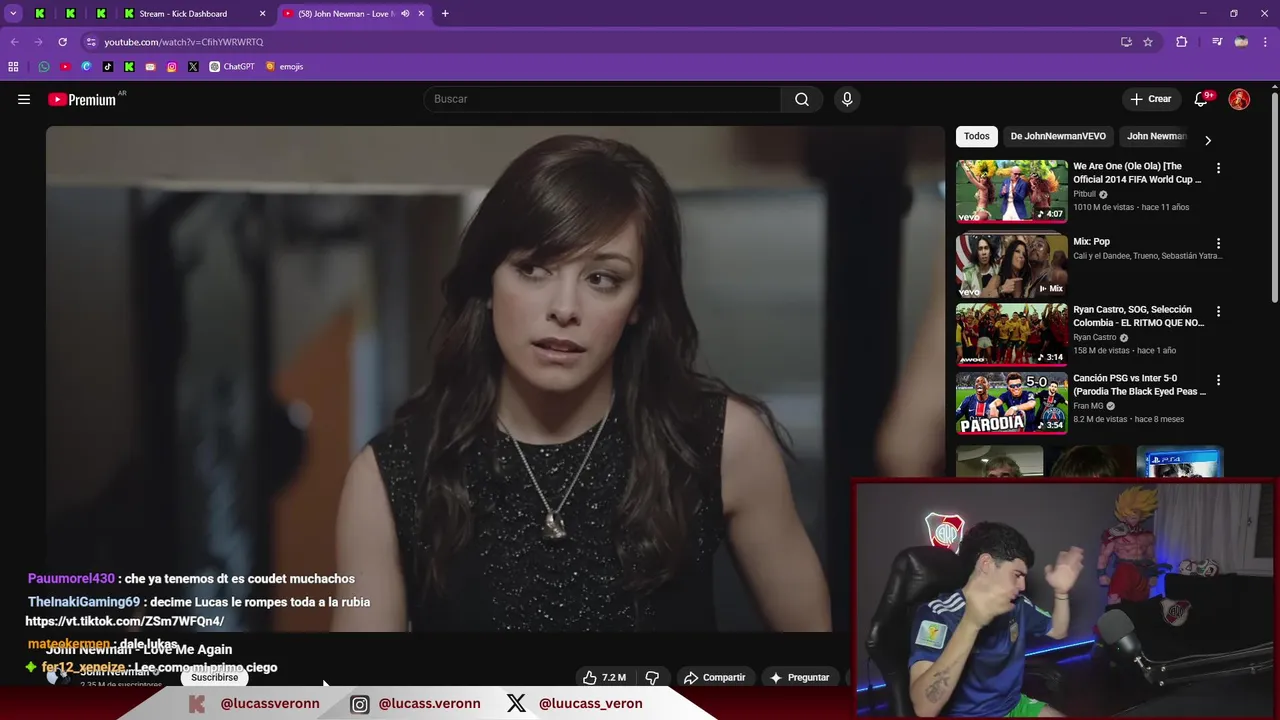Image resolution: width=1280 pixels, height=720 pixels.
Task: Open the Chrome profile avatar
Action: pyautogui.click(x=1241, y=42)
